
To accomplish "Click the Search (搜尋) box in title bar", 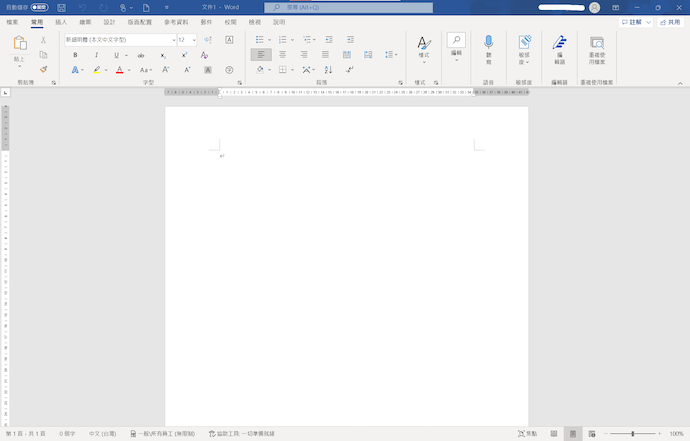I will [x=349, y=7].
